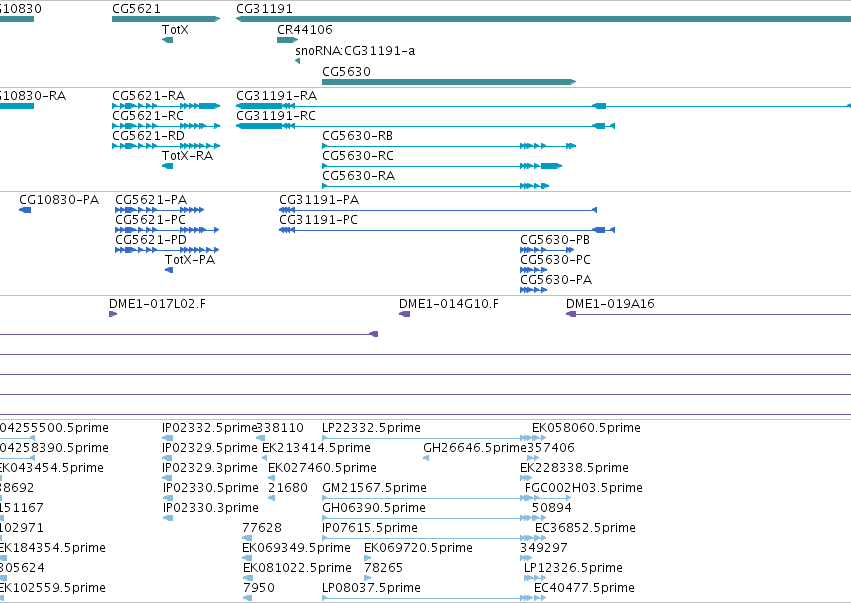Select EST EK069720.5prime

(418, 548)
